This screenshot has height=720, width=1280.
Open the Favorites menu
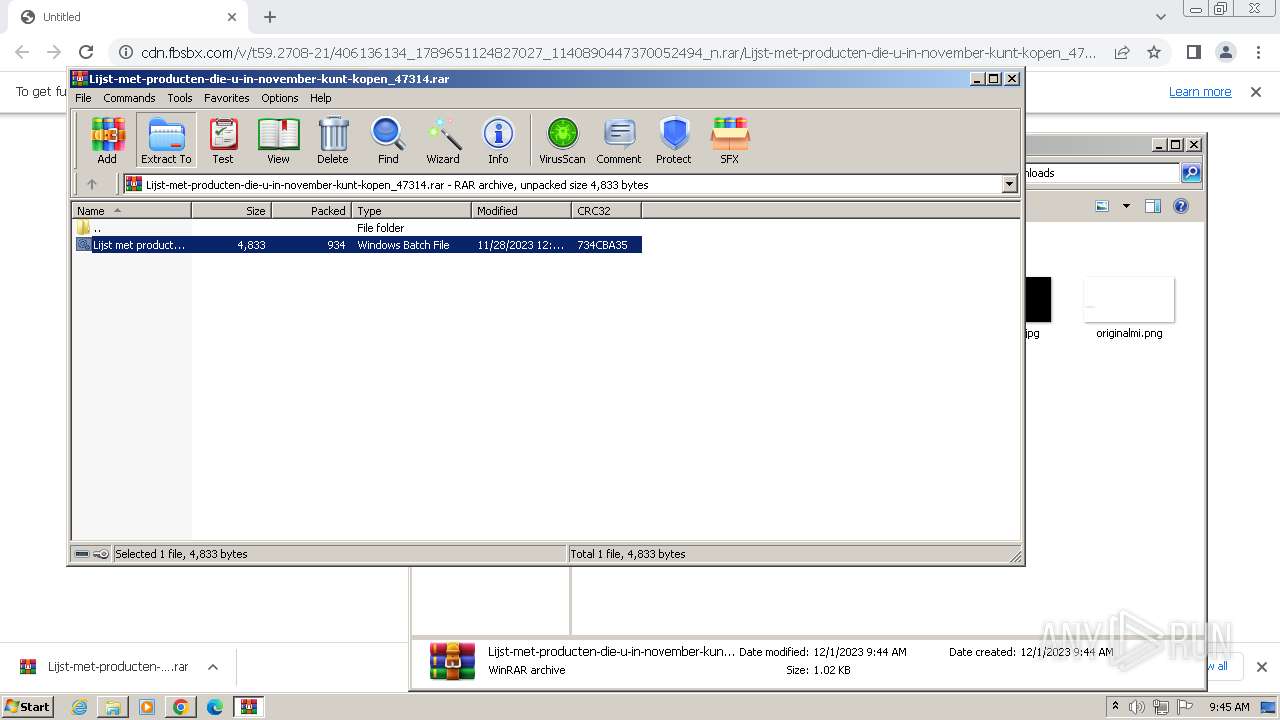227,98
